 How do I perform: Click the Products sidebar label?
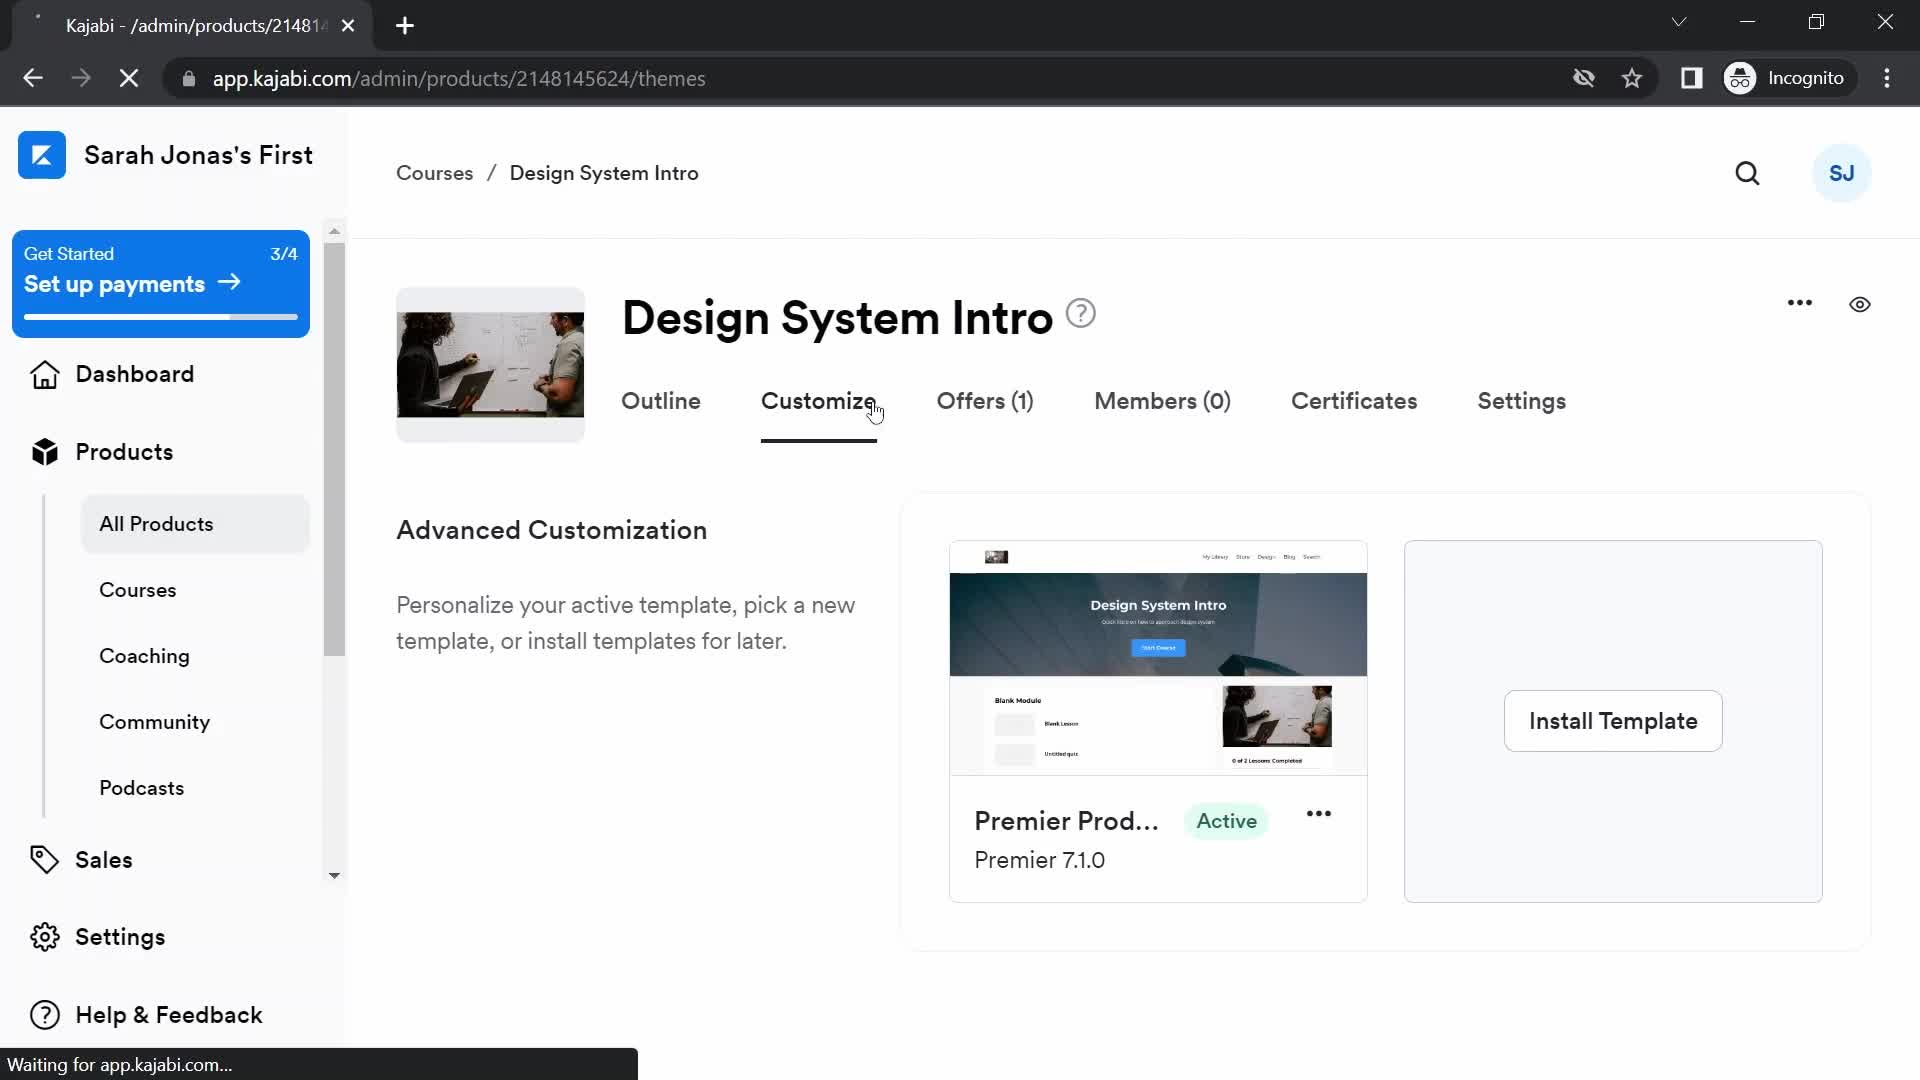coord(124,452)
